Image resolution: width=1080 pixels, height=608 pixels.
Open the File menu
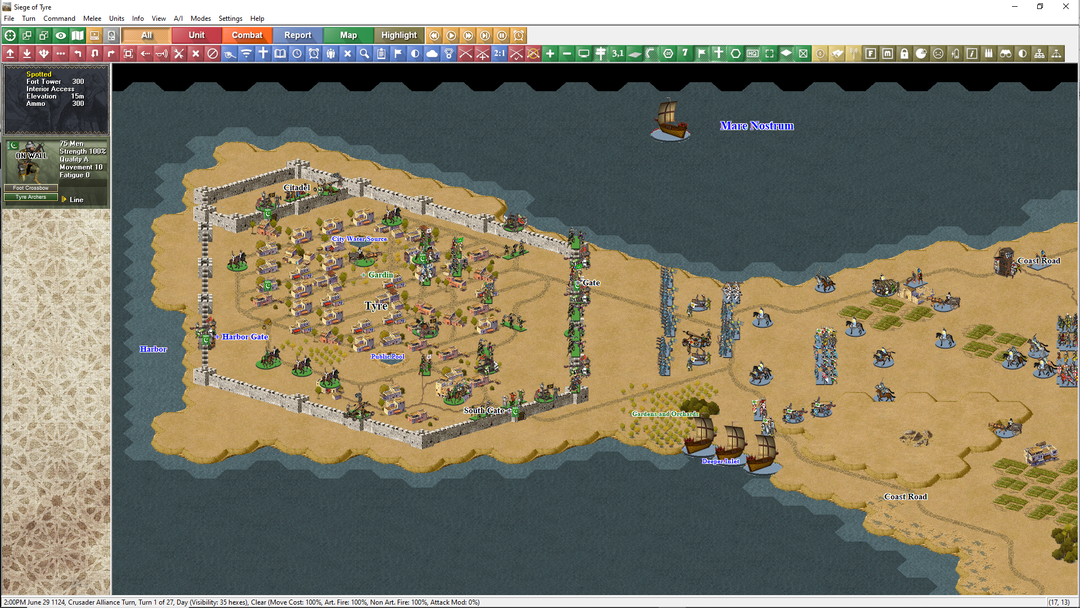9,19
